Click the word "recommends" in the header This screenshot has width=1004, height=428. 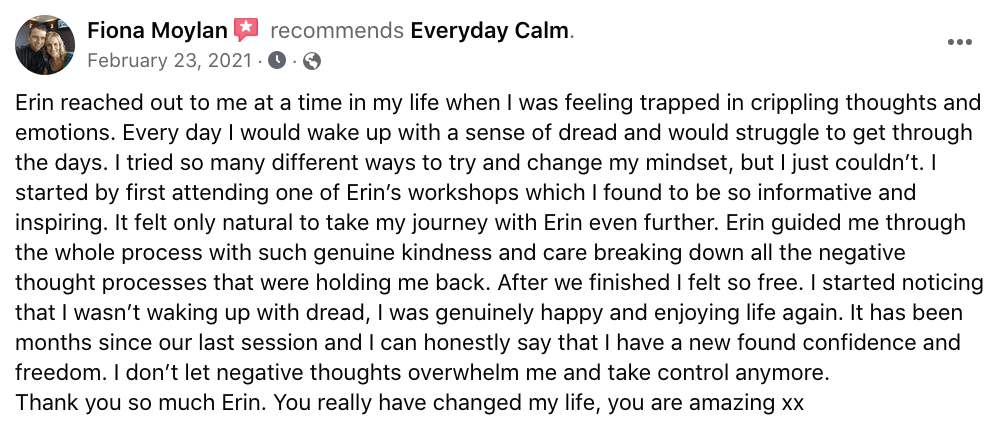pyautogui.click(x=336, y=31)
